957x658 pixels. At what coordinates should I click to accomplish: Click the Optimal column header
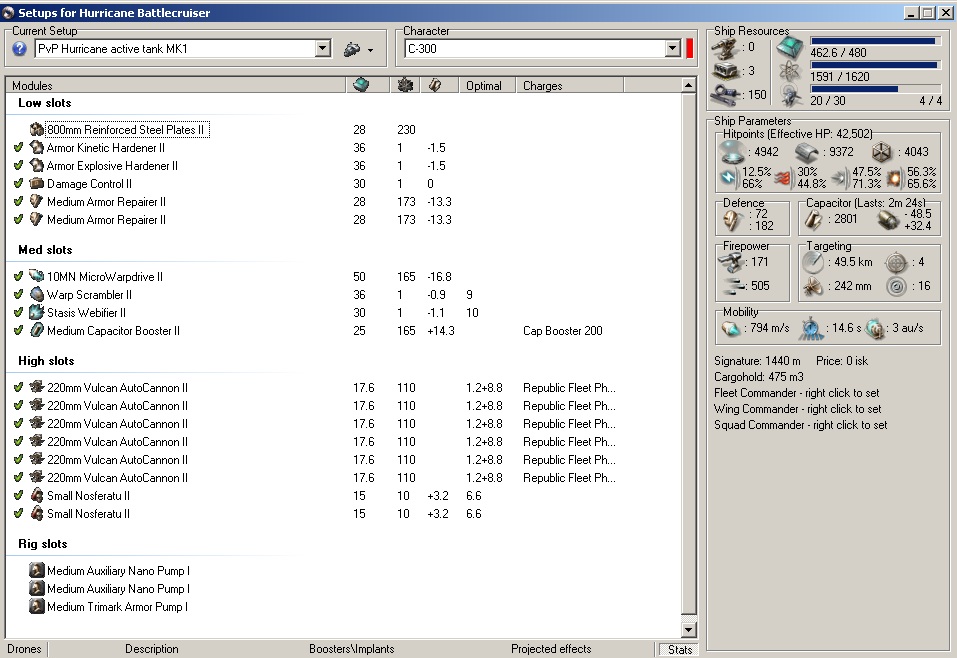click(487, 85)
